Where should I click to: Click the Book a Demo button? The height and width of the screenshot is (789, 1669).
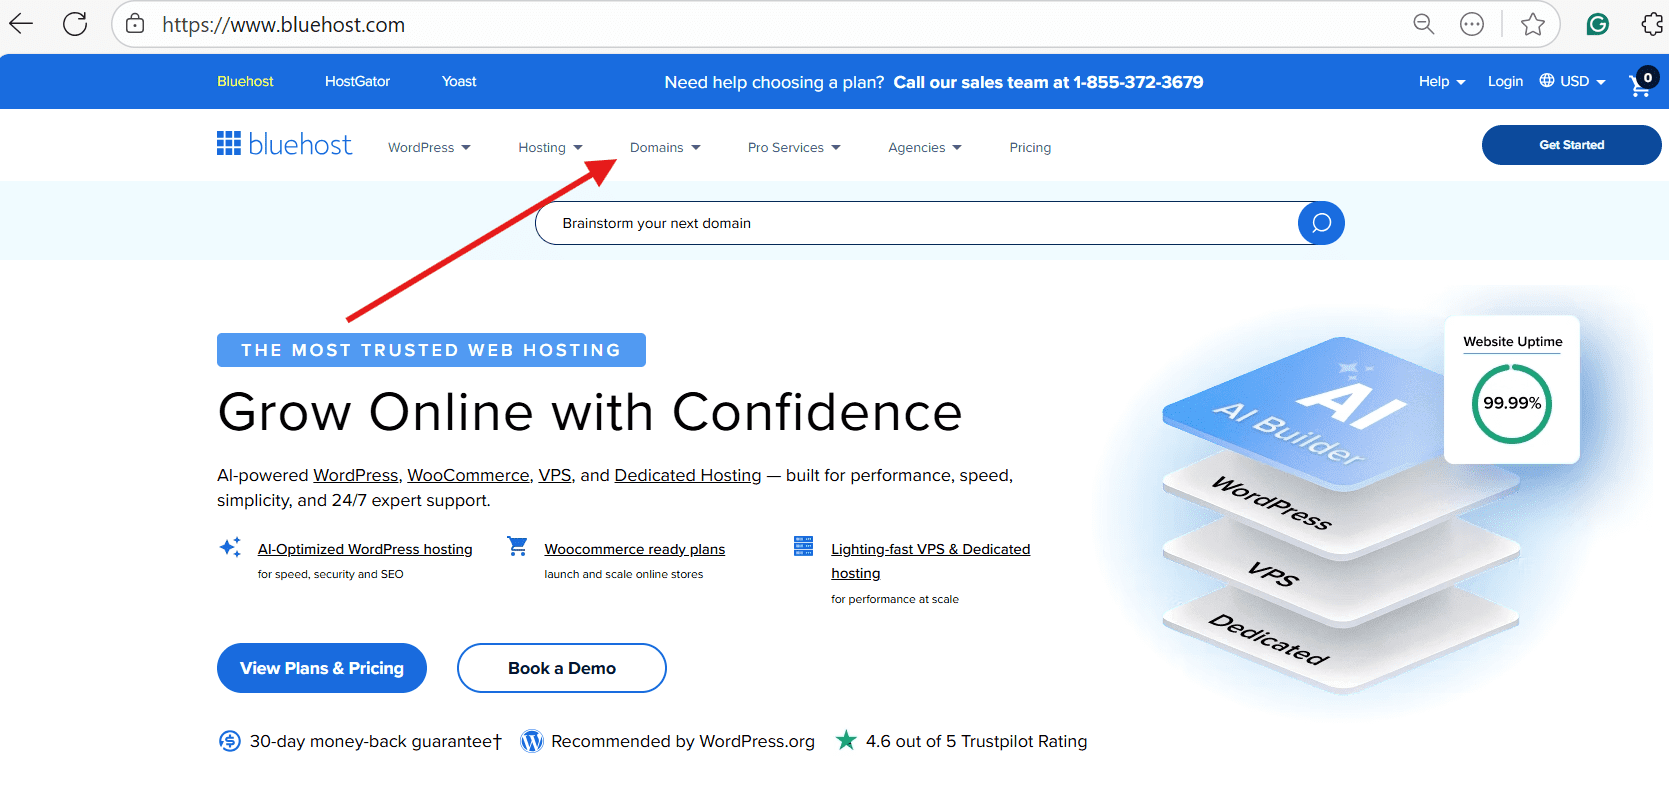pyautogui.click(x=562, y=668)
